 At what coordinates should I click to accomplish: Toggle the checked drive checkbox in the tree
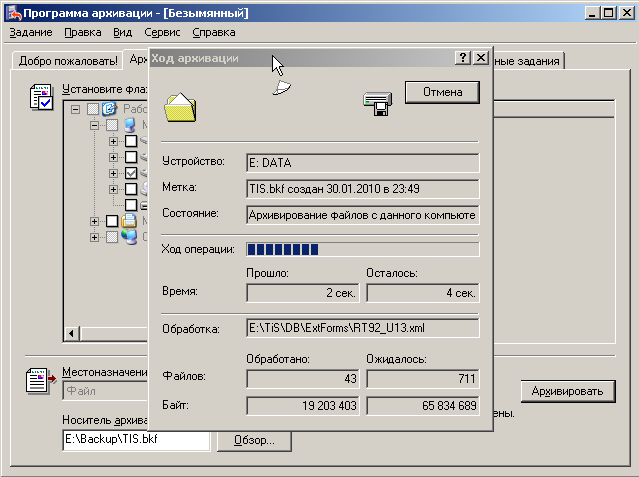(130, 173)
